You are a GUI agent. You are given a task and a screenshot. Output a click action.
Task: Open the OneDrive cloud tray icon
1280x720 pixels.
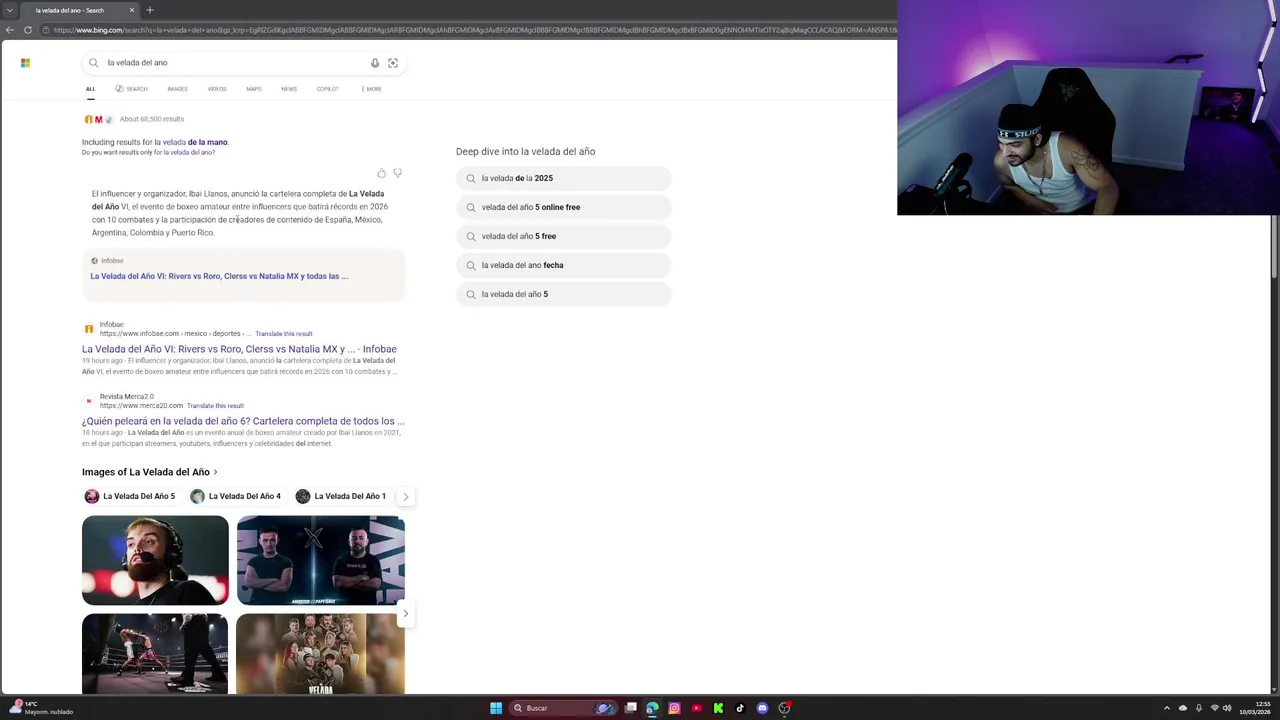pyautogui.click(x=1183, y=708)
